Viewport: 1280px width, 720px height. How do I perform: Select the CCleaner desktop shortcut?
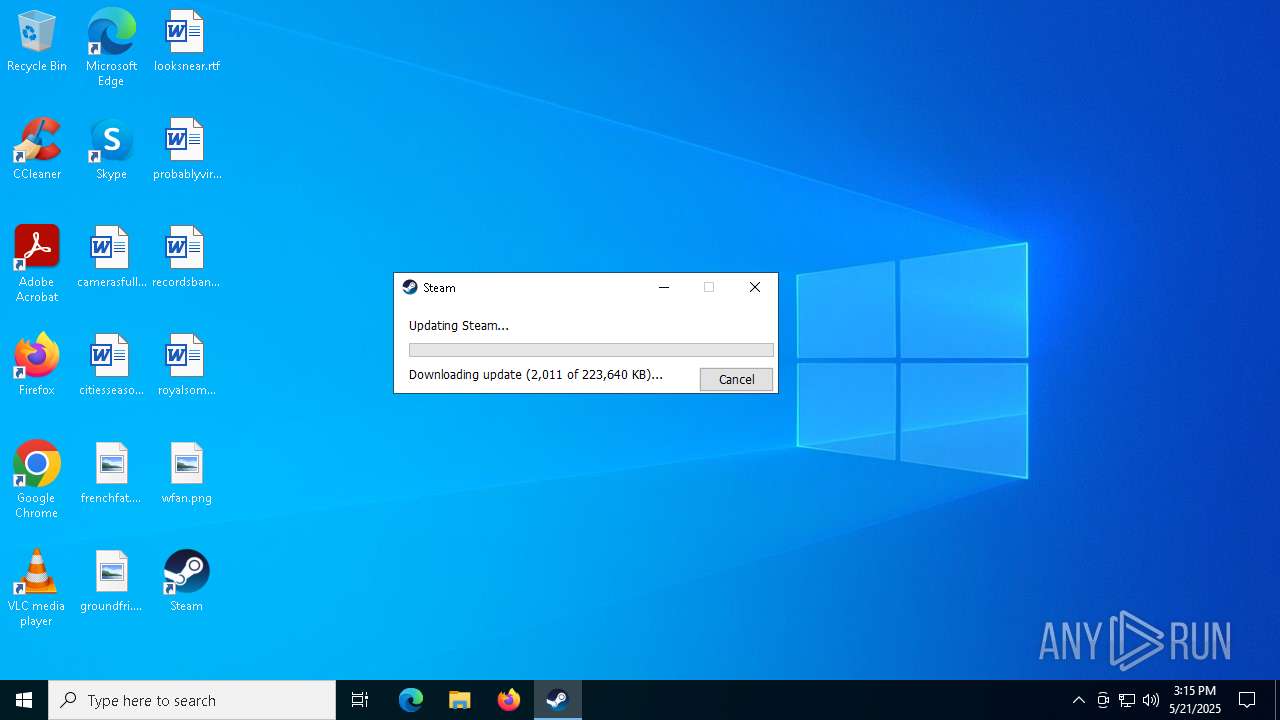(x=37, y=149)
